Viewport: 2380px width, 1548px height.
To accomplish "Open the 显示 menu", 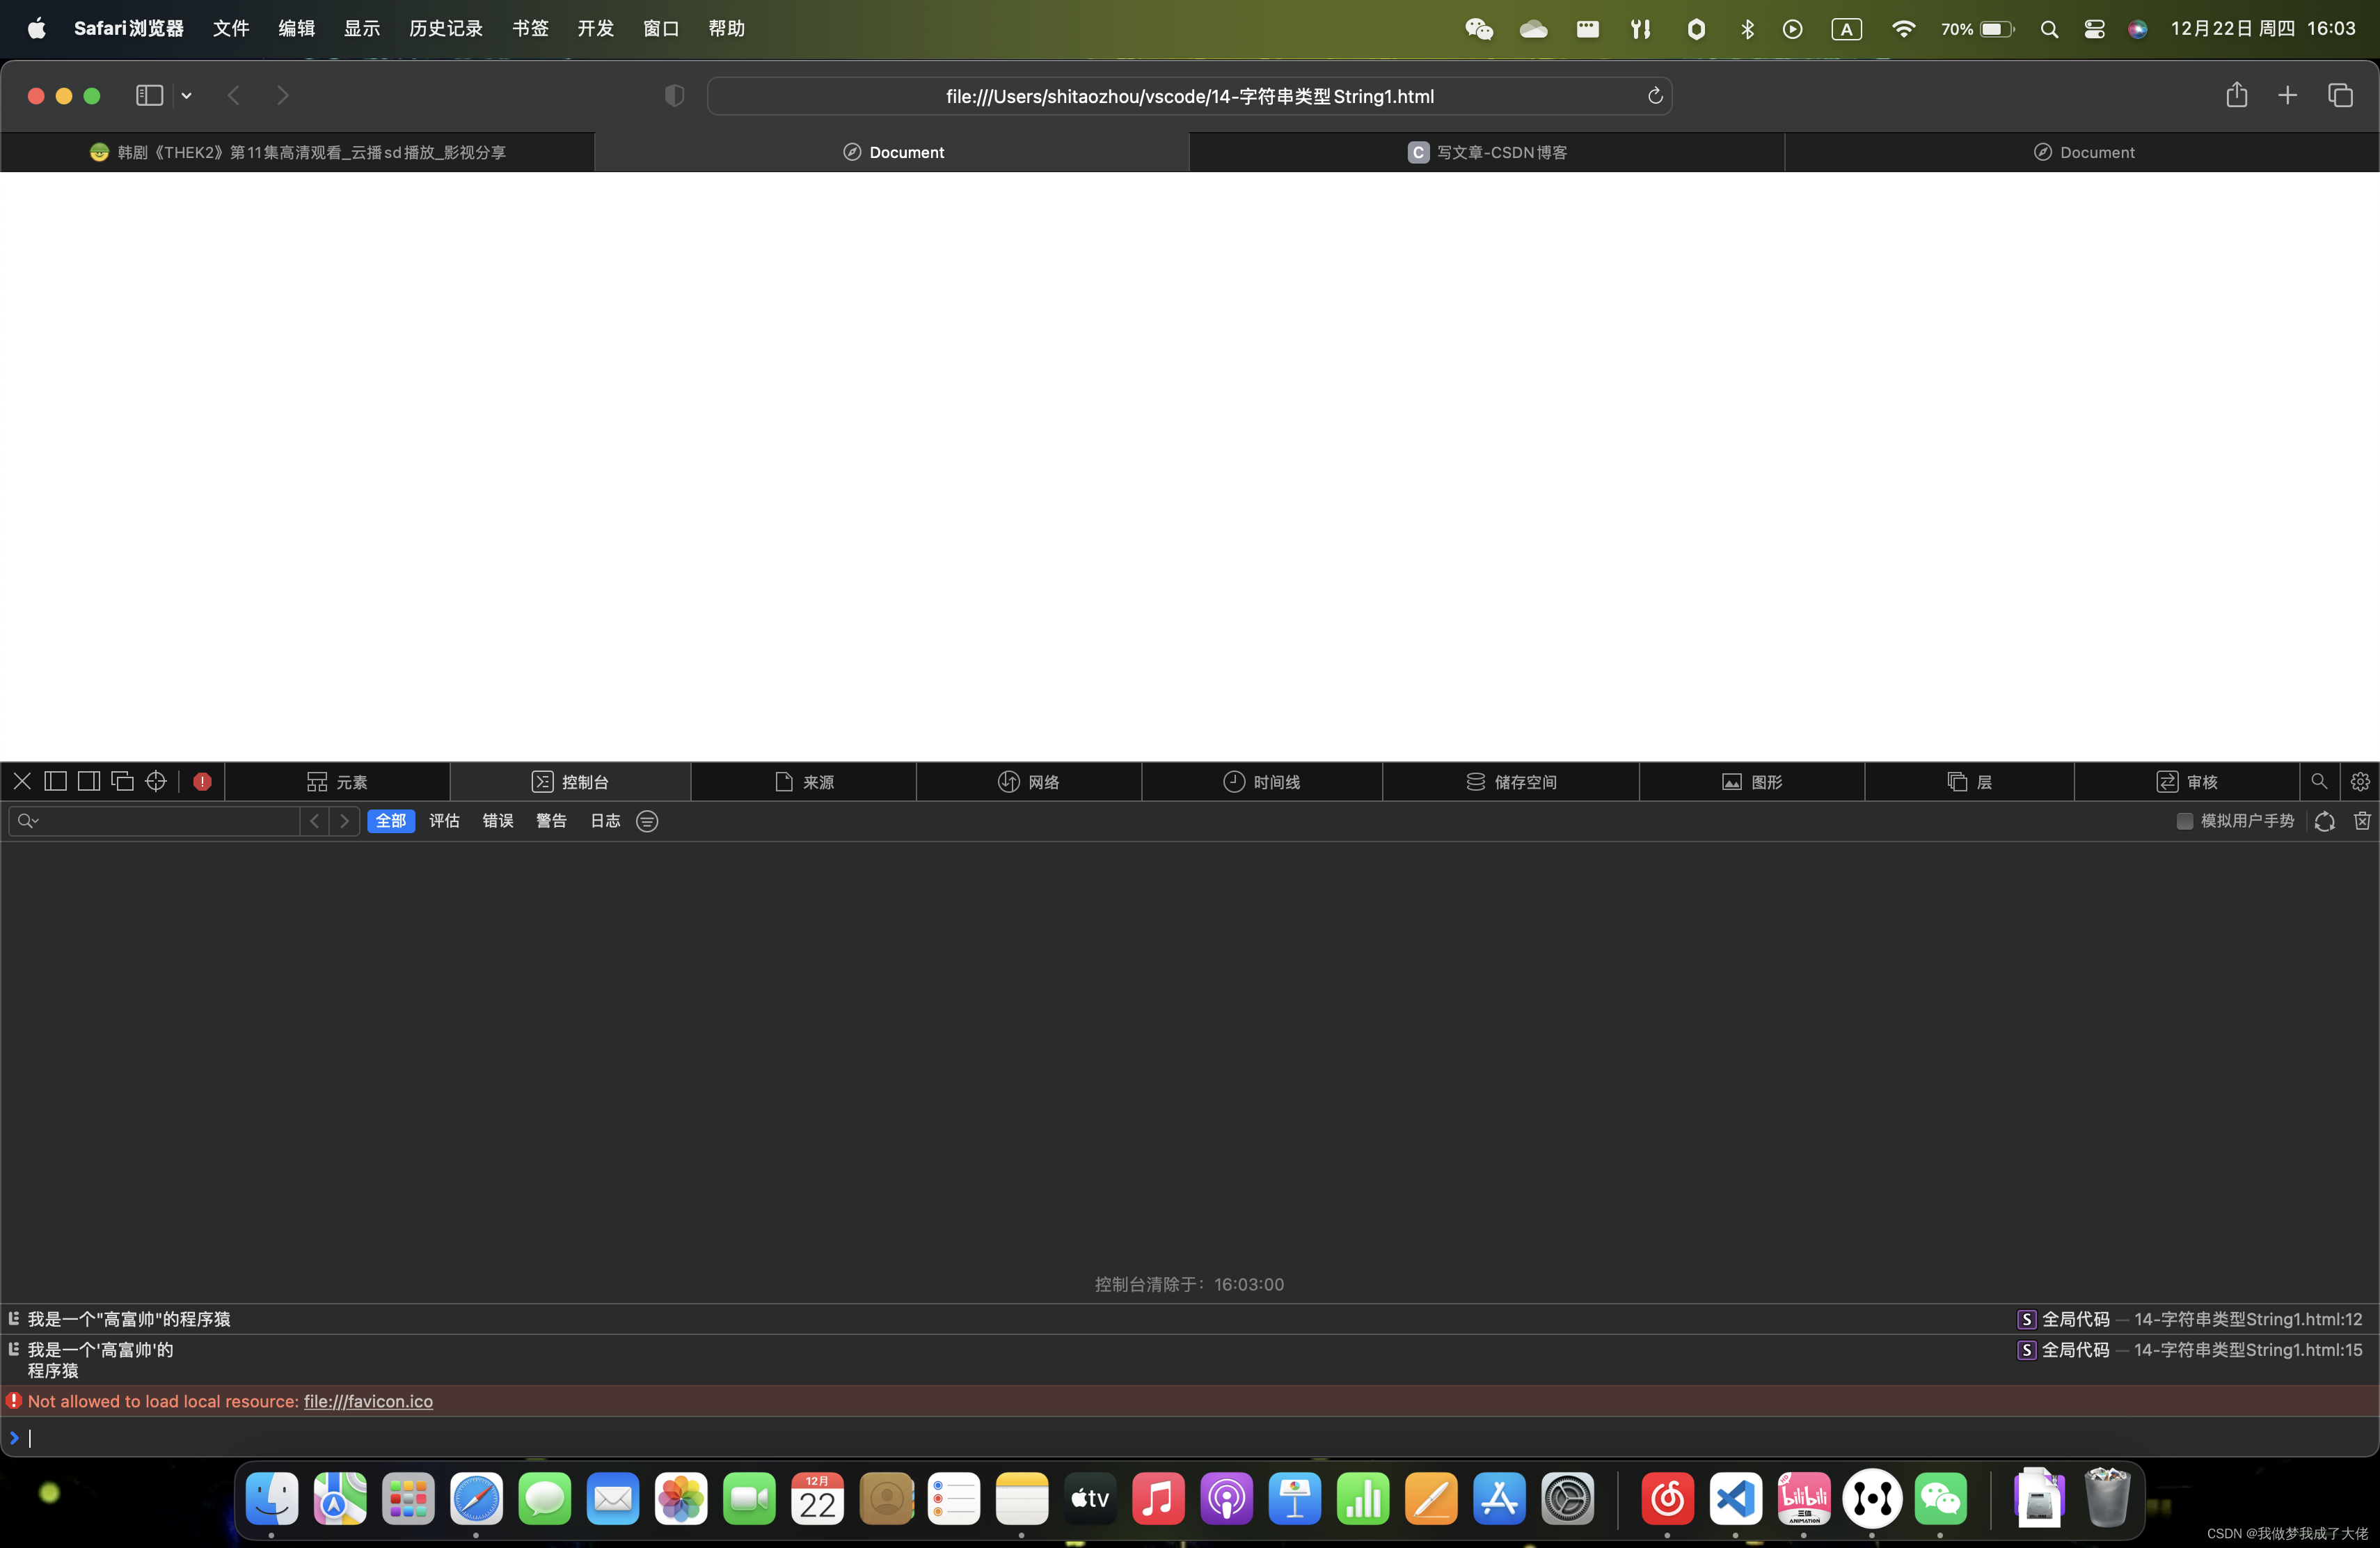I will click(362, 28).
